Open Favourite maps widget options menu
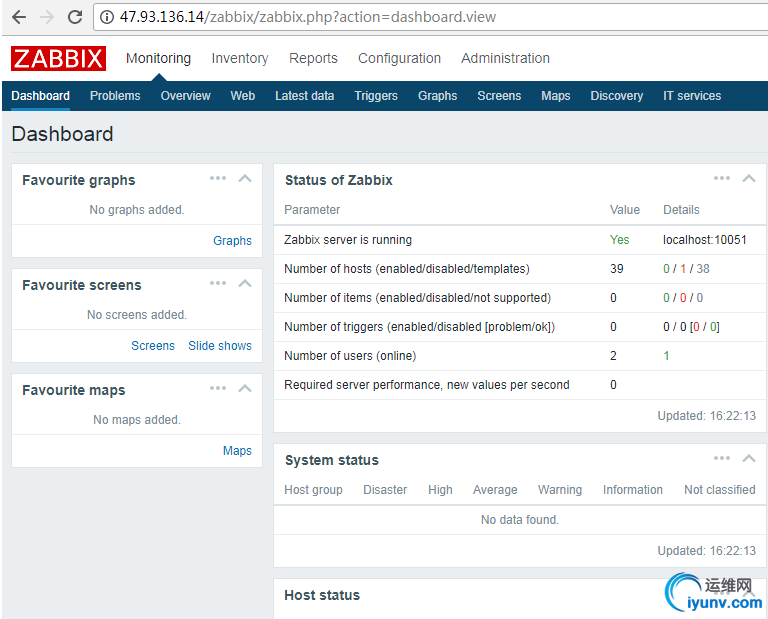Image resolution: width=768 pixels, height=619 pixels. 218,388
